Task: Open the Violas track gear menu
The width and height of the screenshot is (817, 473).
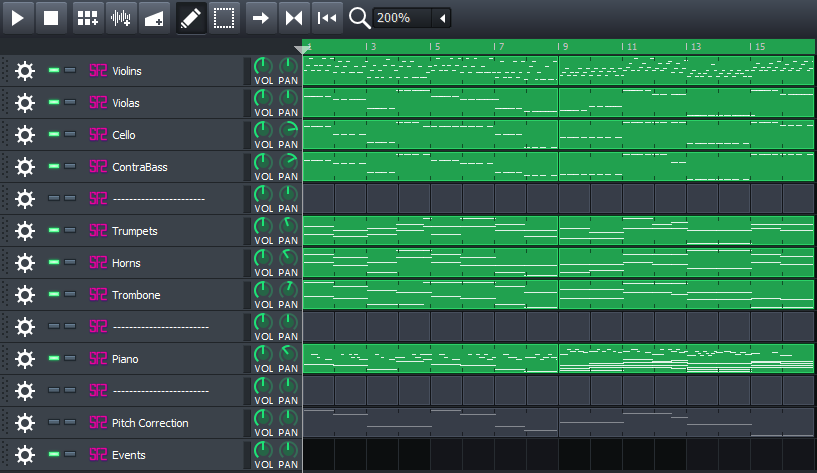Action: 24,103
